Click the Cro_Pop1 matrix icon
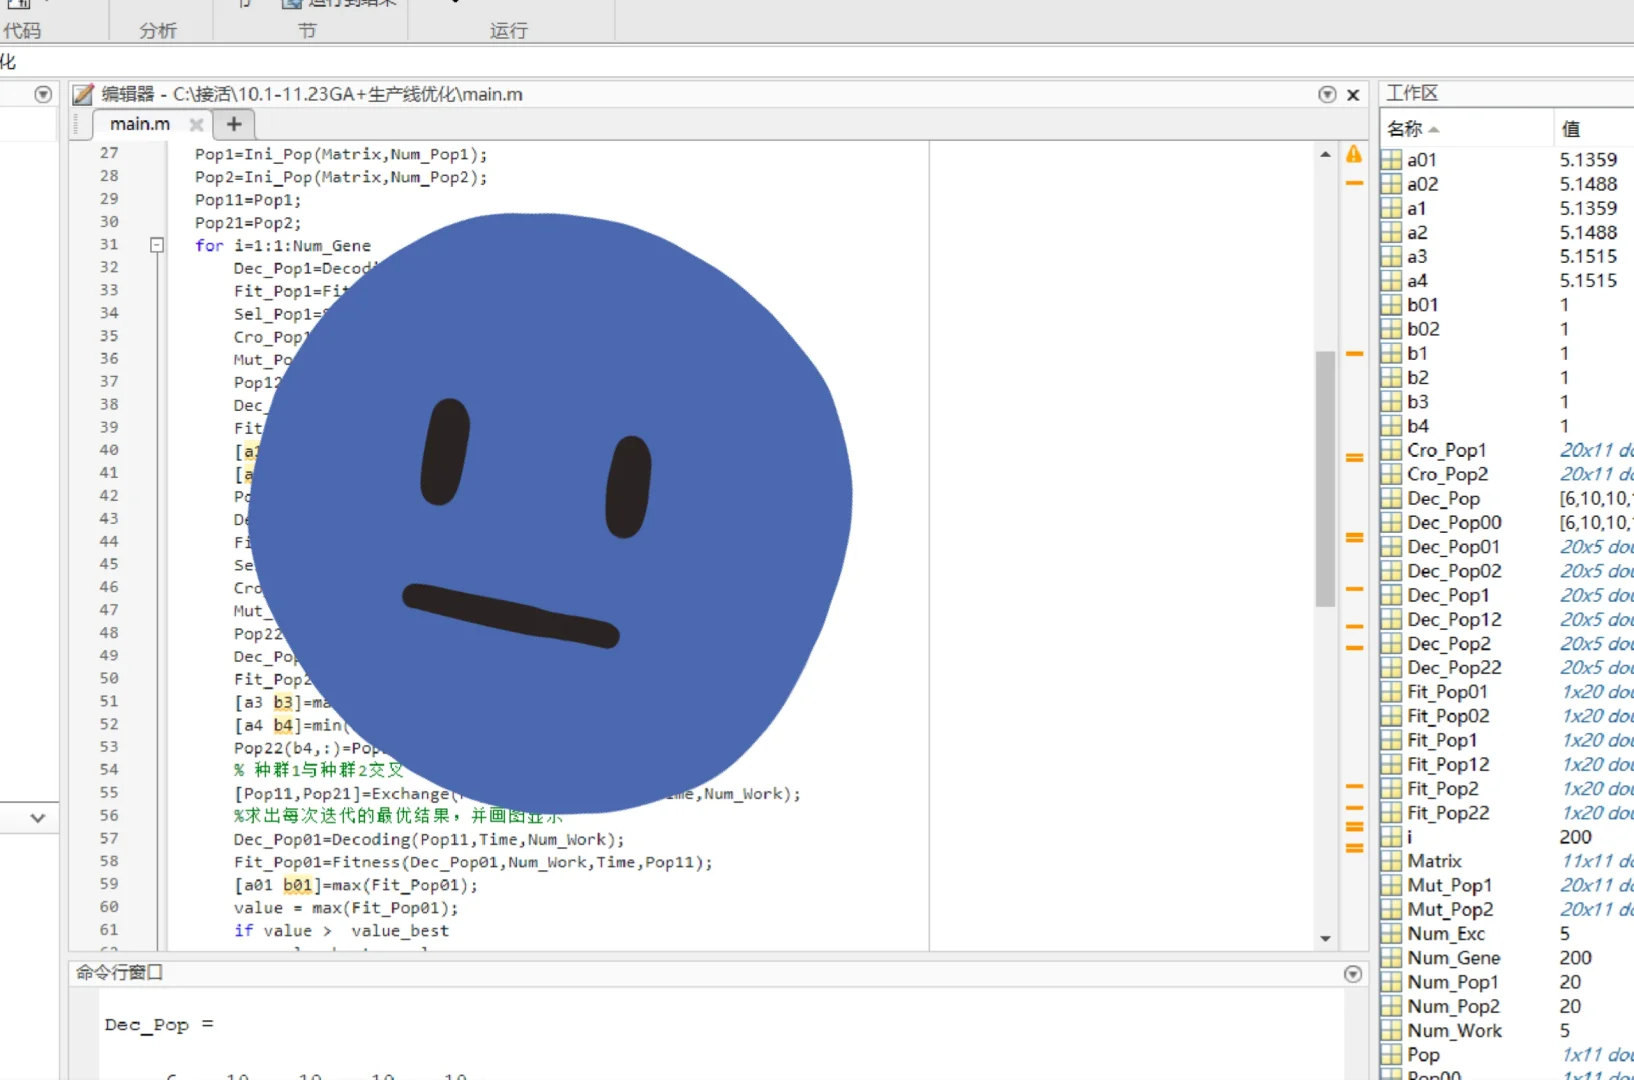This screenshot has height=1080, width=1634. point(1391,450)
